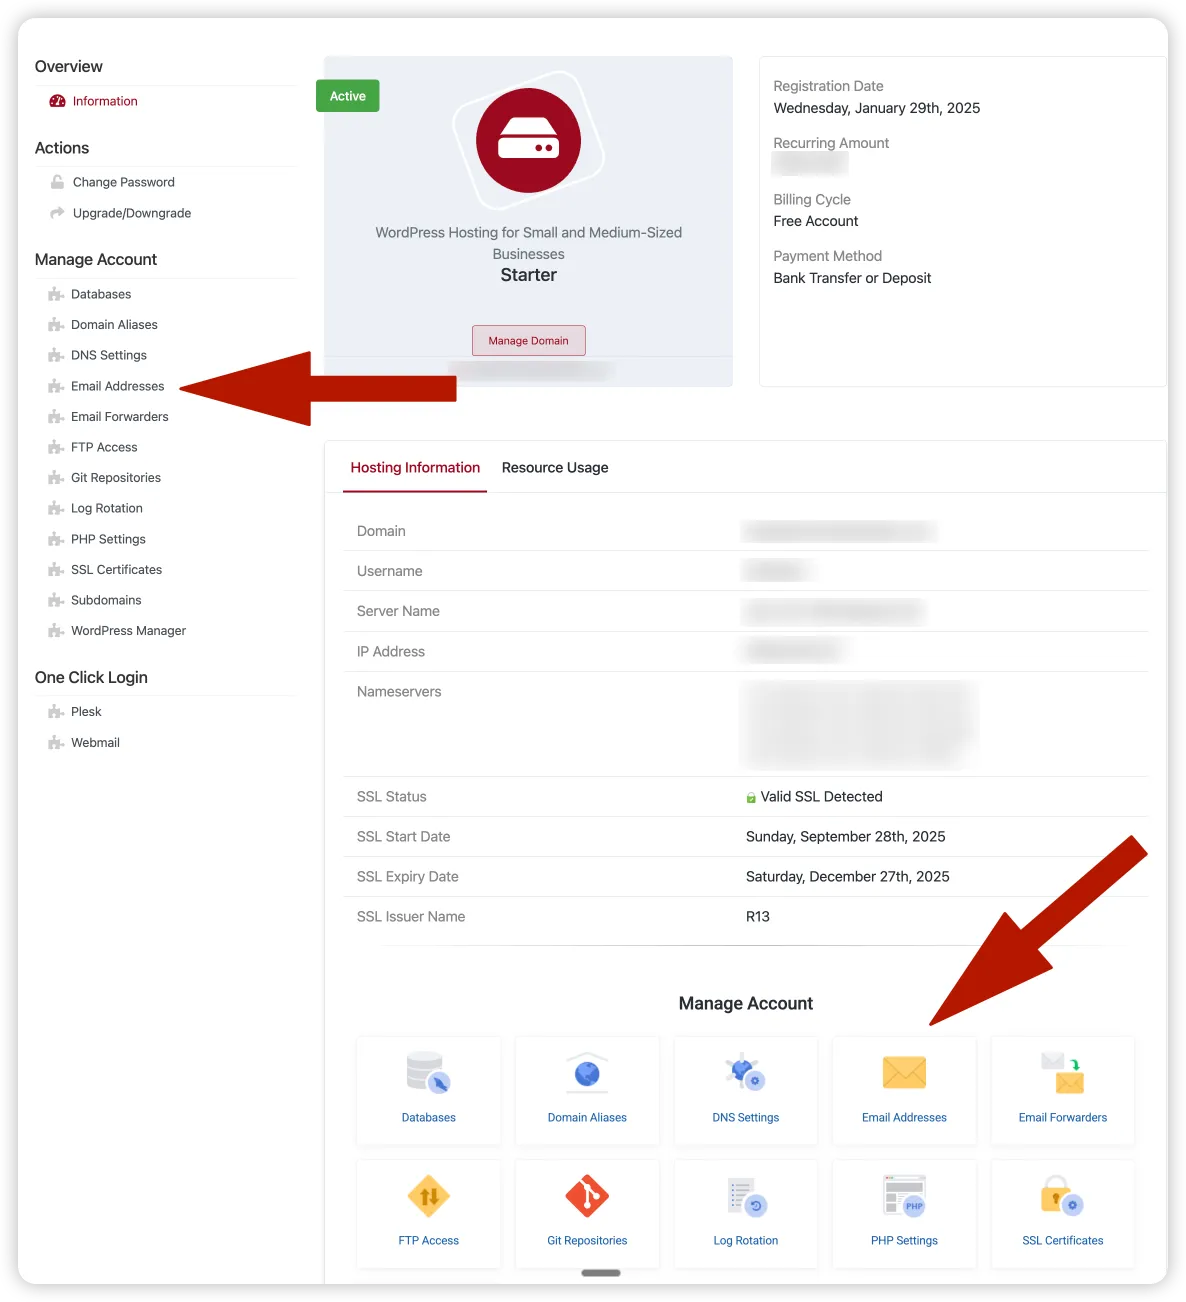This screenshot has height=1302, width=1186.
Task: Open the PHP Settings tile icon
Action: click(903, 1197)
